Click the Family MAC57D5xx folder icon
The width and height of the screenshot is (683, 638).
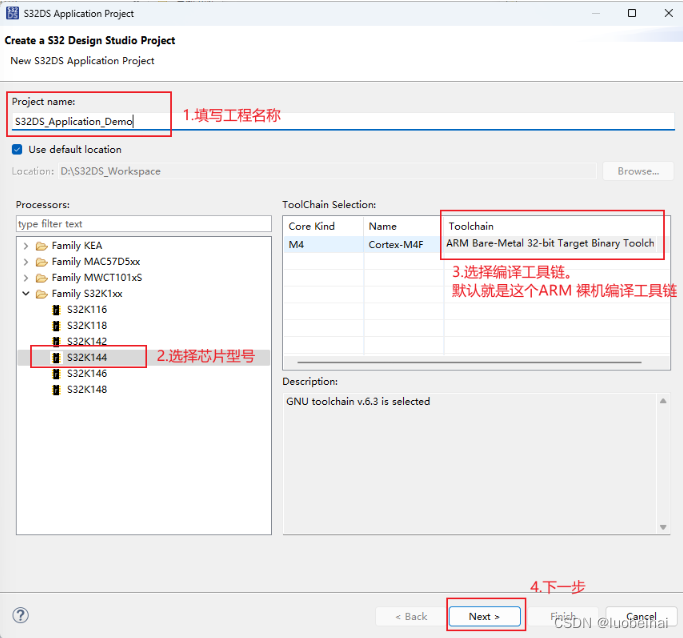click(x=42, y=262)
